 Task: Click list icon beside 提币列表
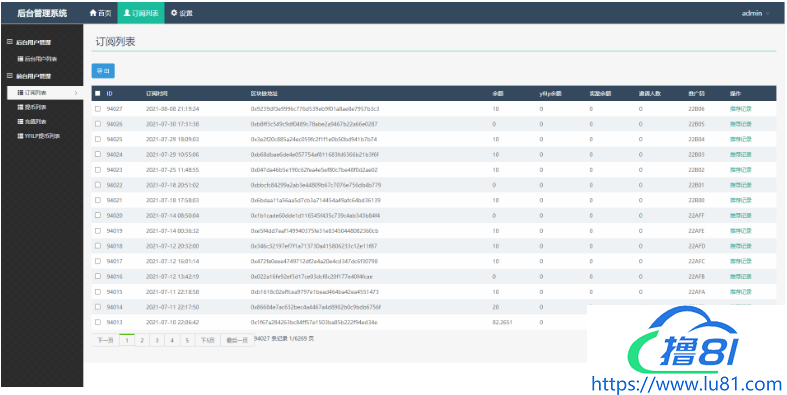(x=21, y=107)
